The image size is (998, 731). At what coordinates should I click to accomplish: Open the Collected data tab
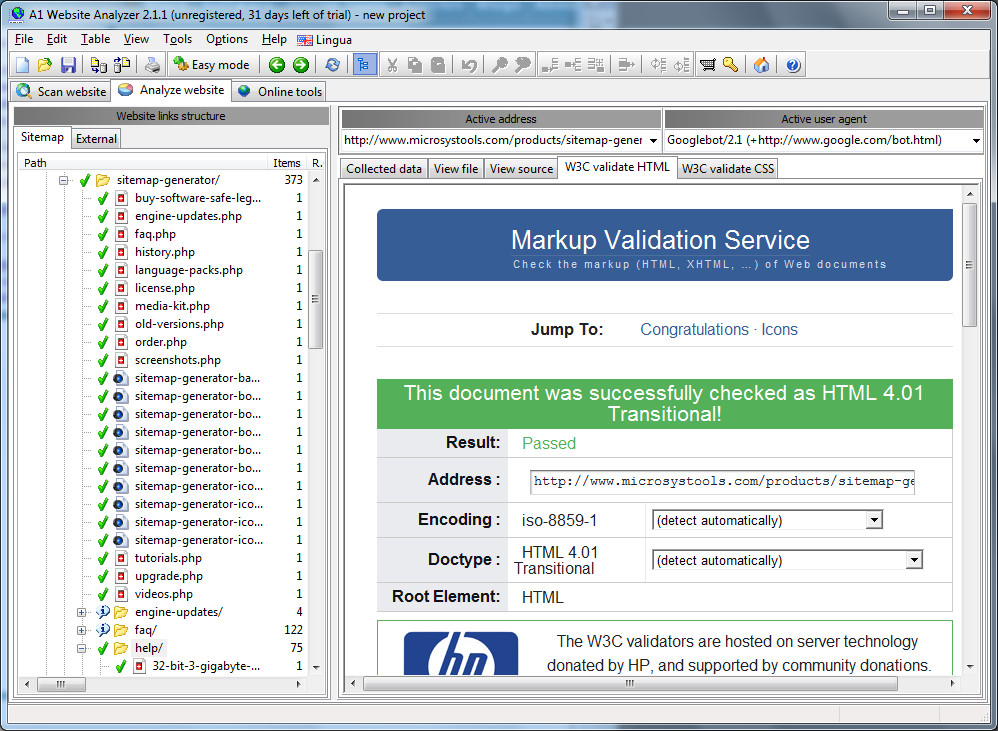coord(384,169)
